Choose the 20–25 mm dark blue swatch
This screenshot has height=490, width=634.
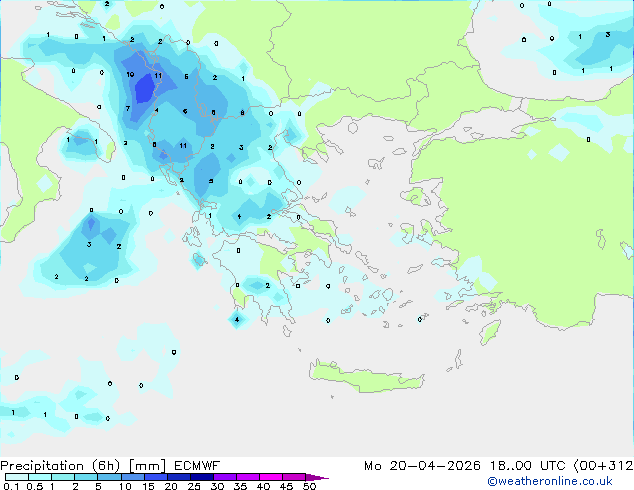(x=178, y=477)
